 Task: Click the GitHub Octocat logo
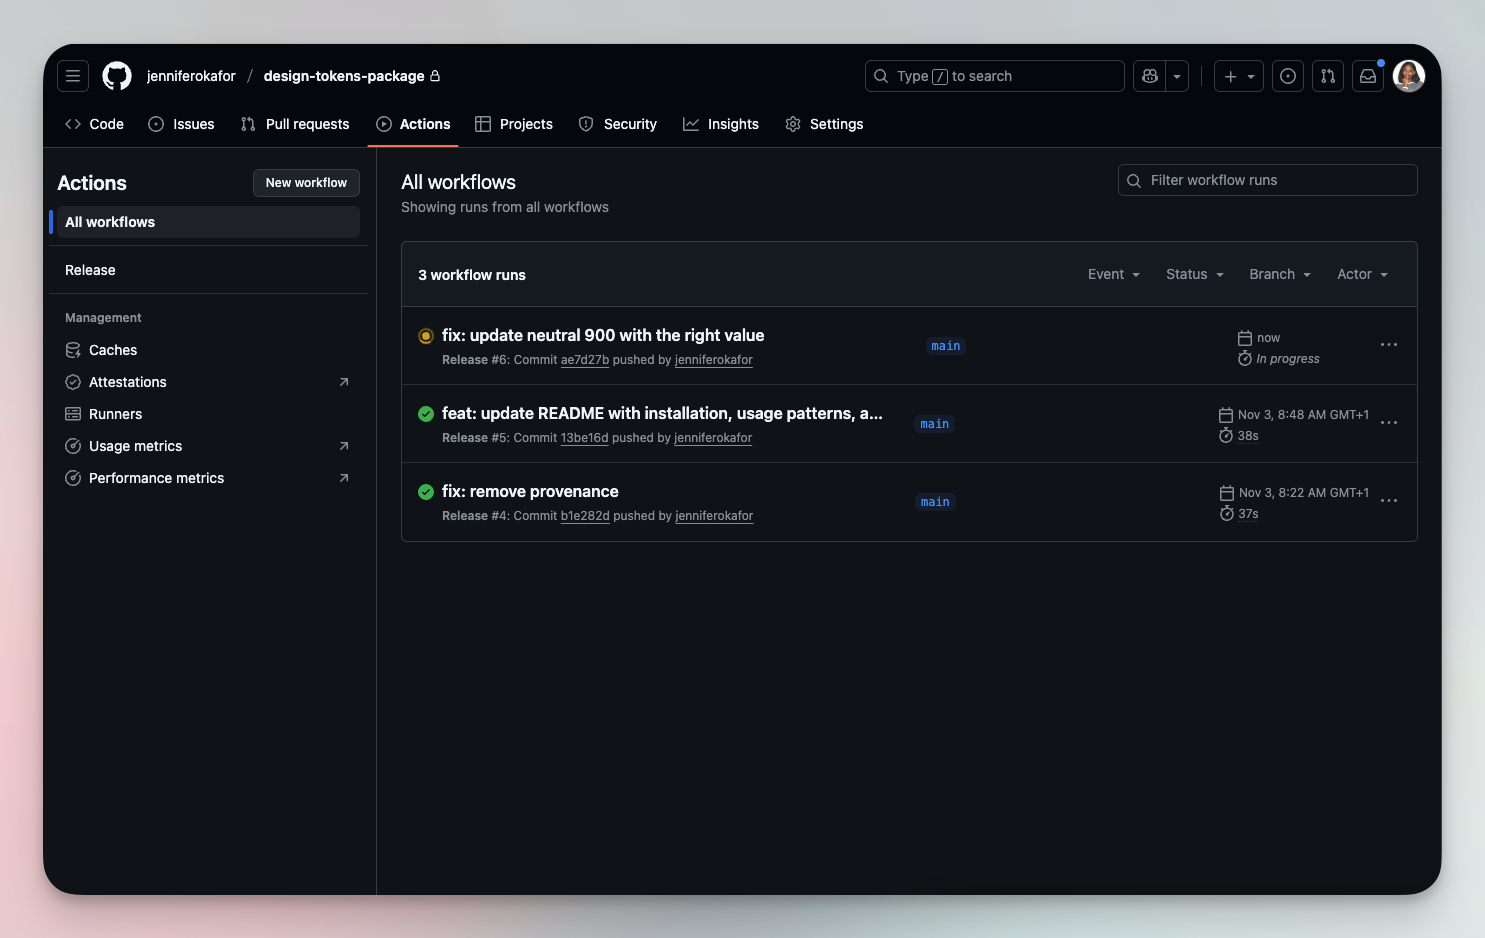tap(117, 76)
